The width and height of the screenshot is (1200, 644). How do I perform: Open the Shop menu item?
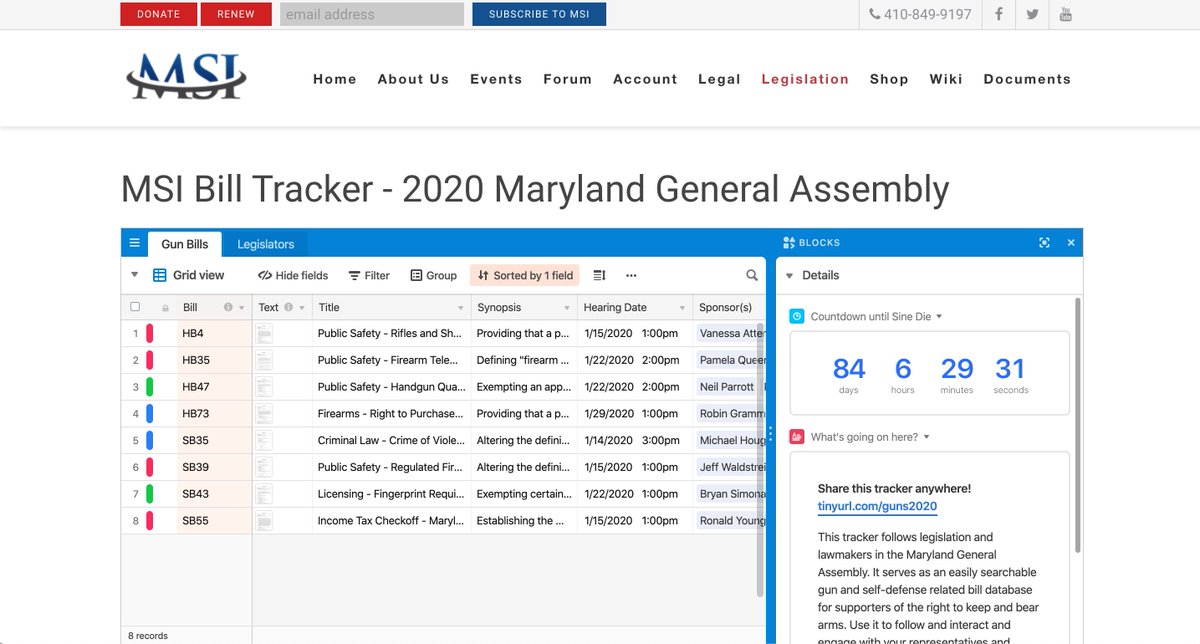point(889,79)
